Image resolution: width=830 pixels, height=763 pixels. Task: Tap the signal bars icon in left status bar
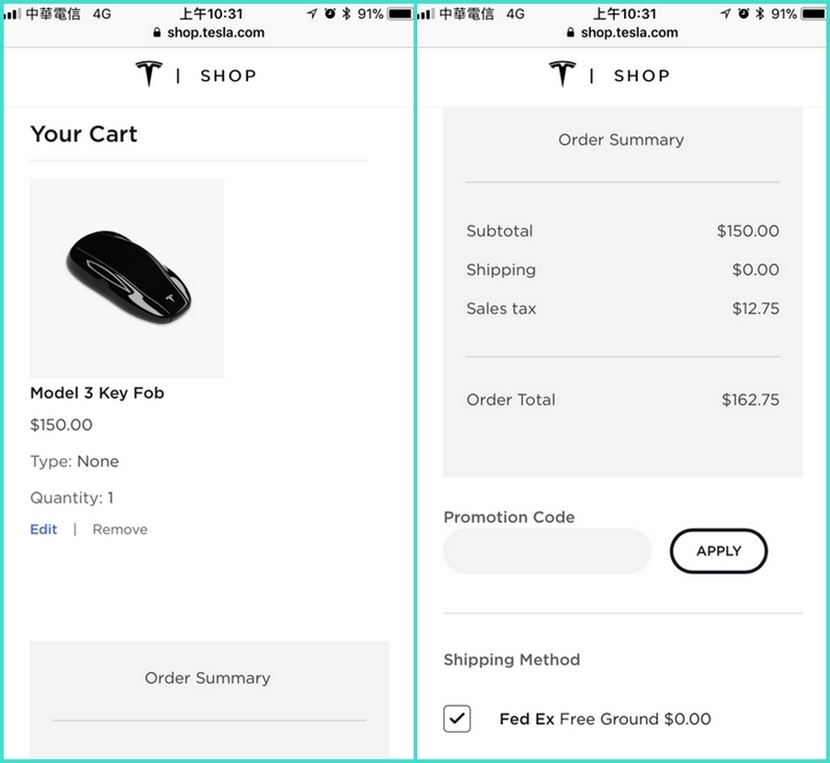coord(12,14)
